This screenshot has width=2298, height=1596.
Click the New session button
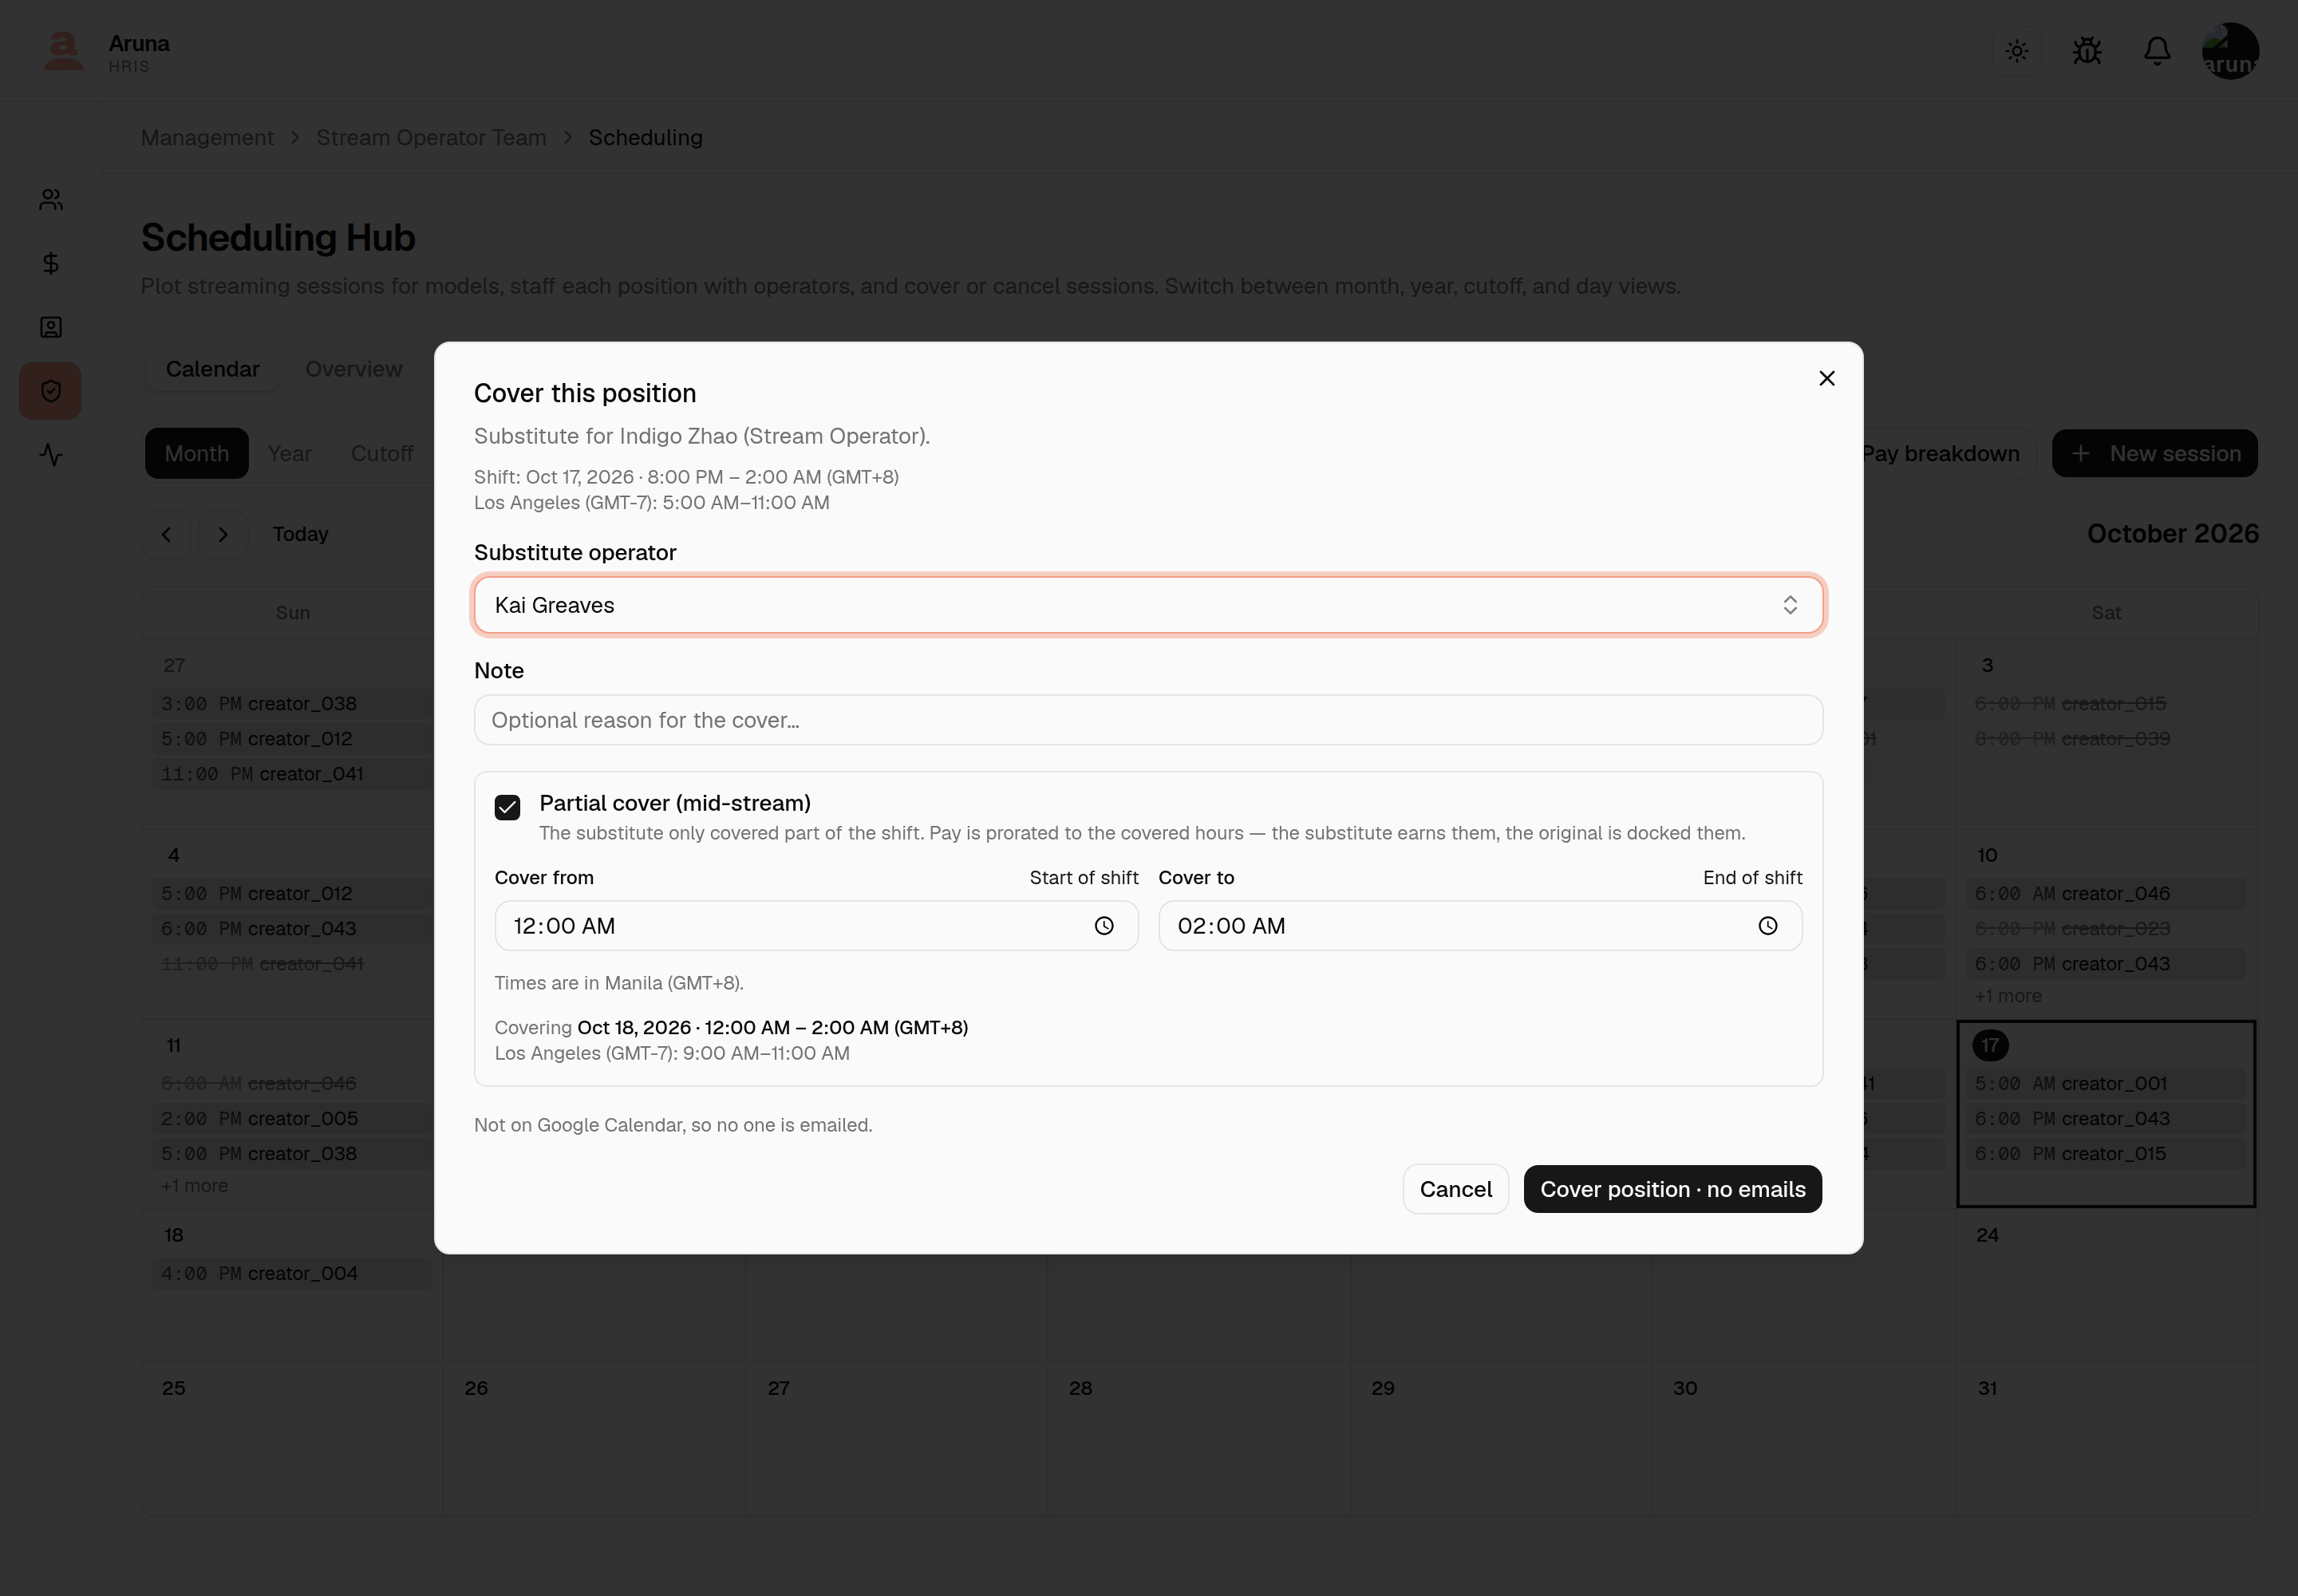pos(2154,454)
